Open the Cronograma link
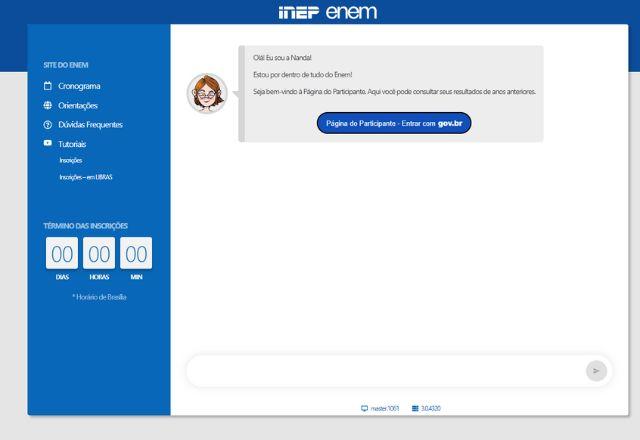The height and width of the screenshot is (440, 640). pyautogui.click(x=79, y=86)
